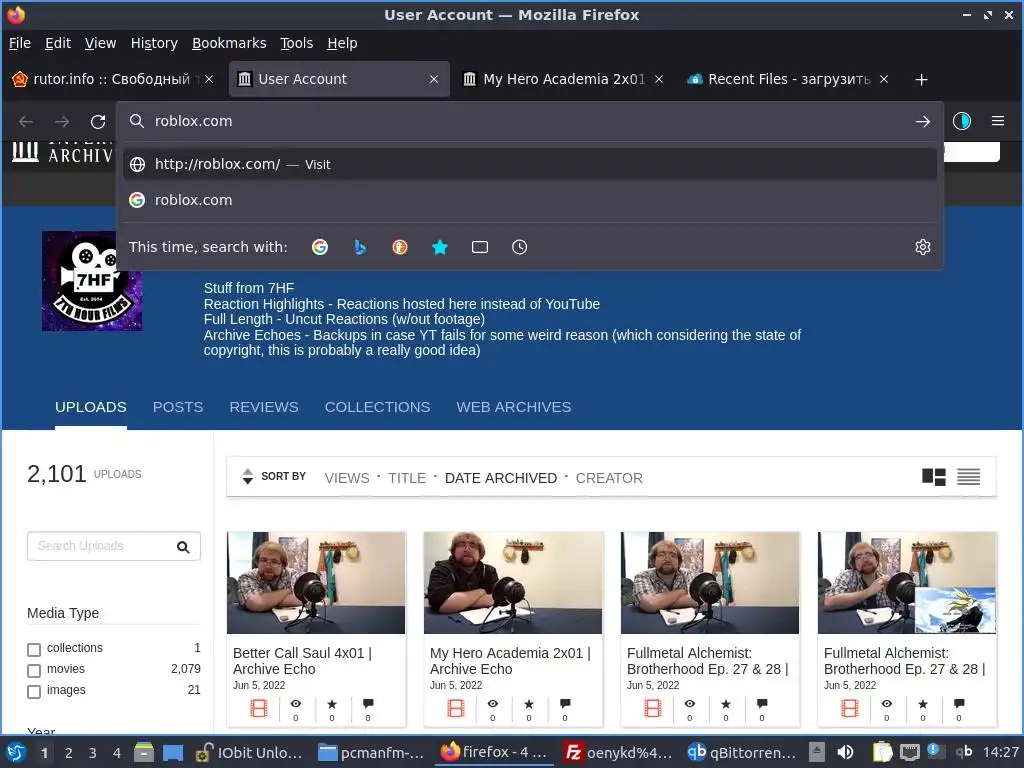Search history using the clock icon
This screenshot has width=1024, height=768.
tap(520, 247)
